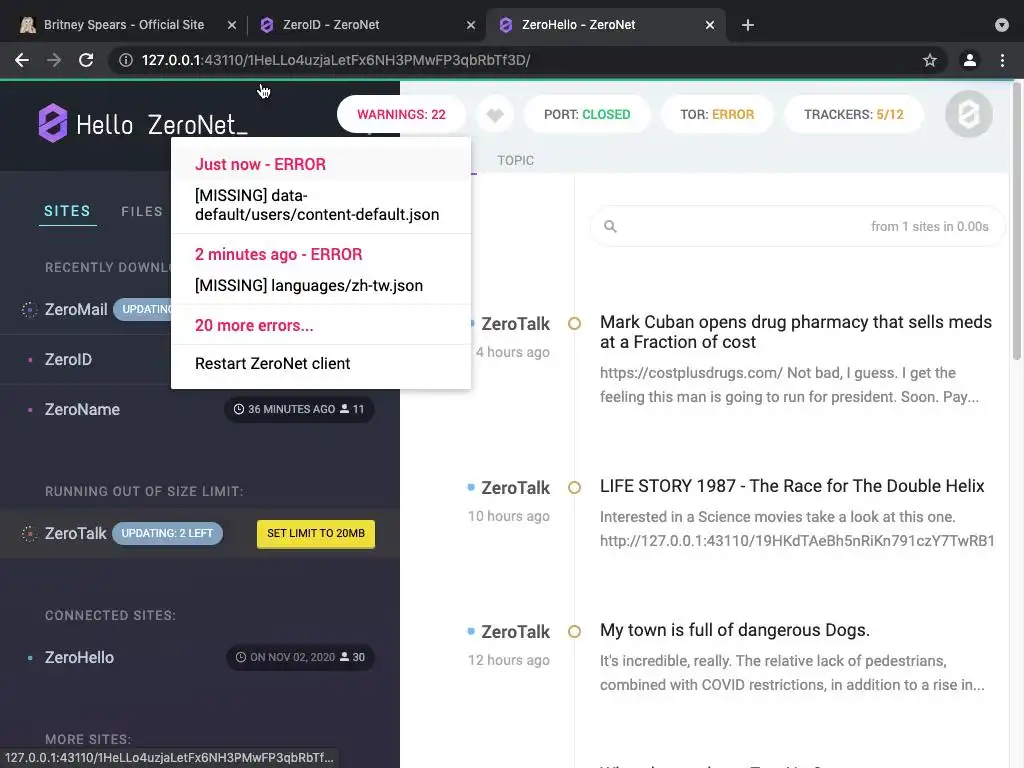The image size is (1024, 768).
Task: Click the Hello ZeroNet logo icon
Action: pos(52,123)
